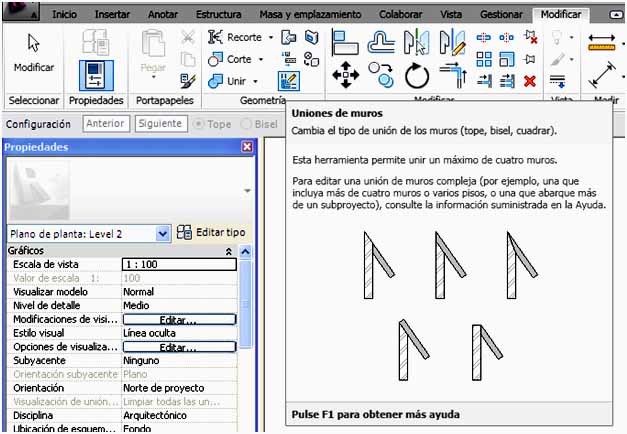This screenshot has height=434, width=627.
Task: Open the Gestionar ribbon tab
Action: click(x=501, y=15)
